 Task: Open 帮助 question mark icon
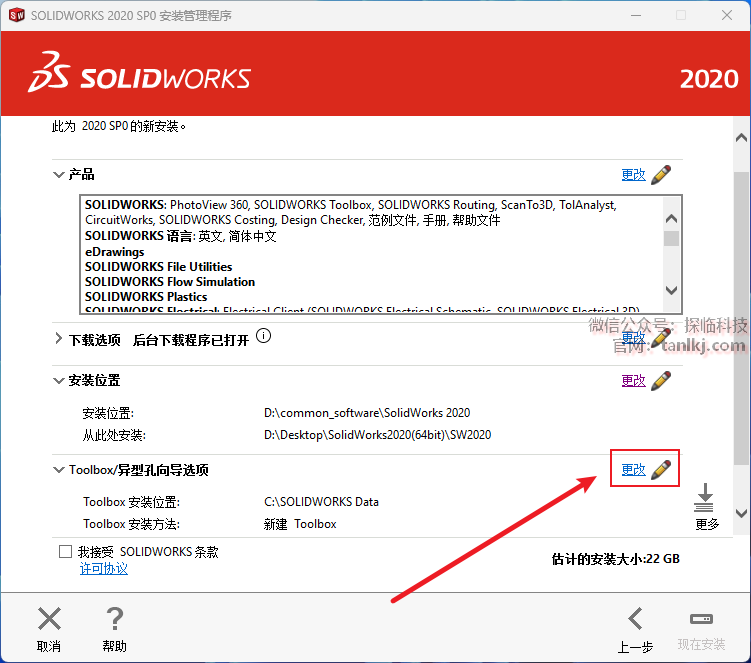click(x=114, y=618)
